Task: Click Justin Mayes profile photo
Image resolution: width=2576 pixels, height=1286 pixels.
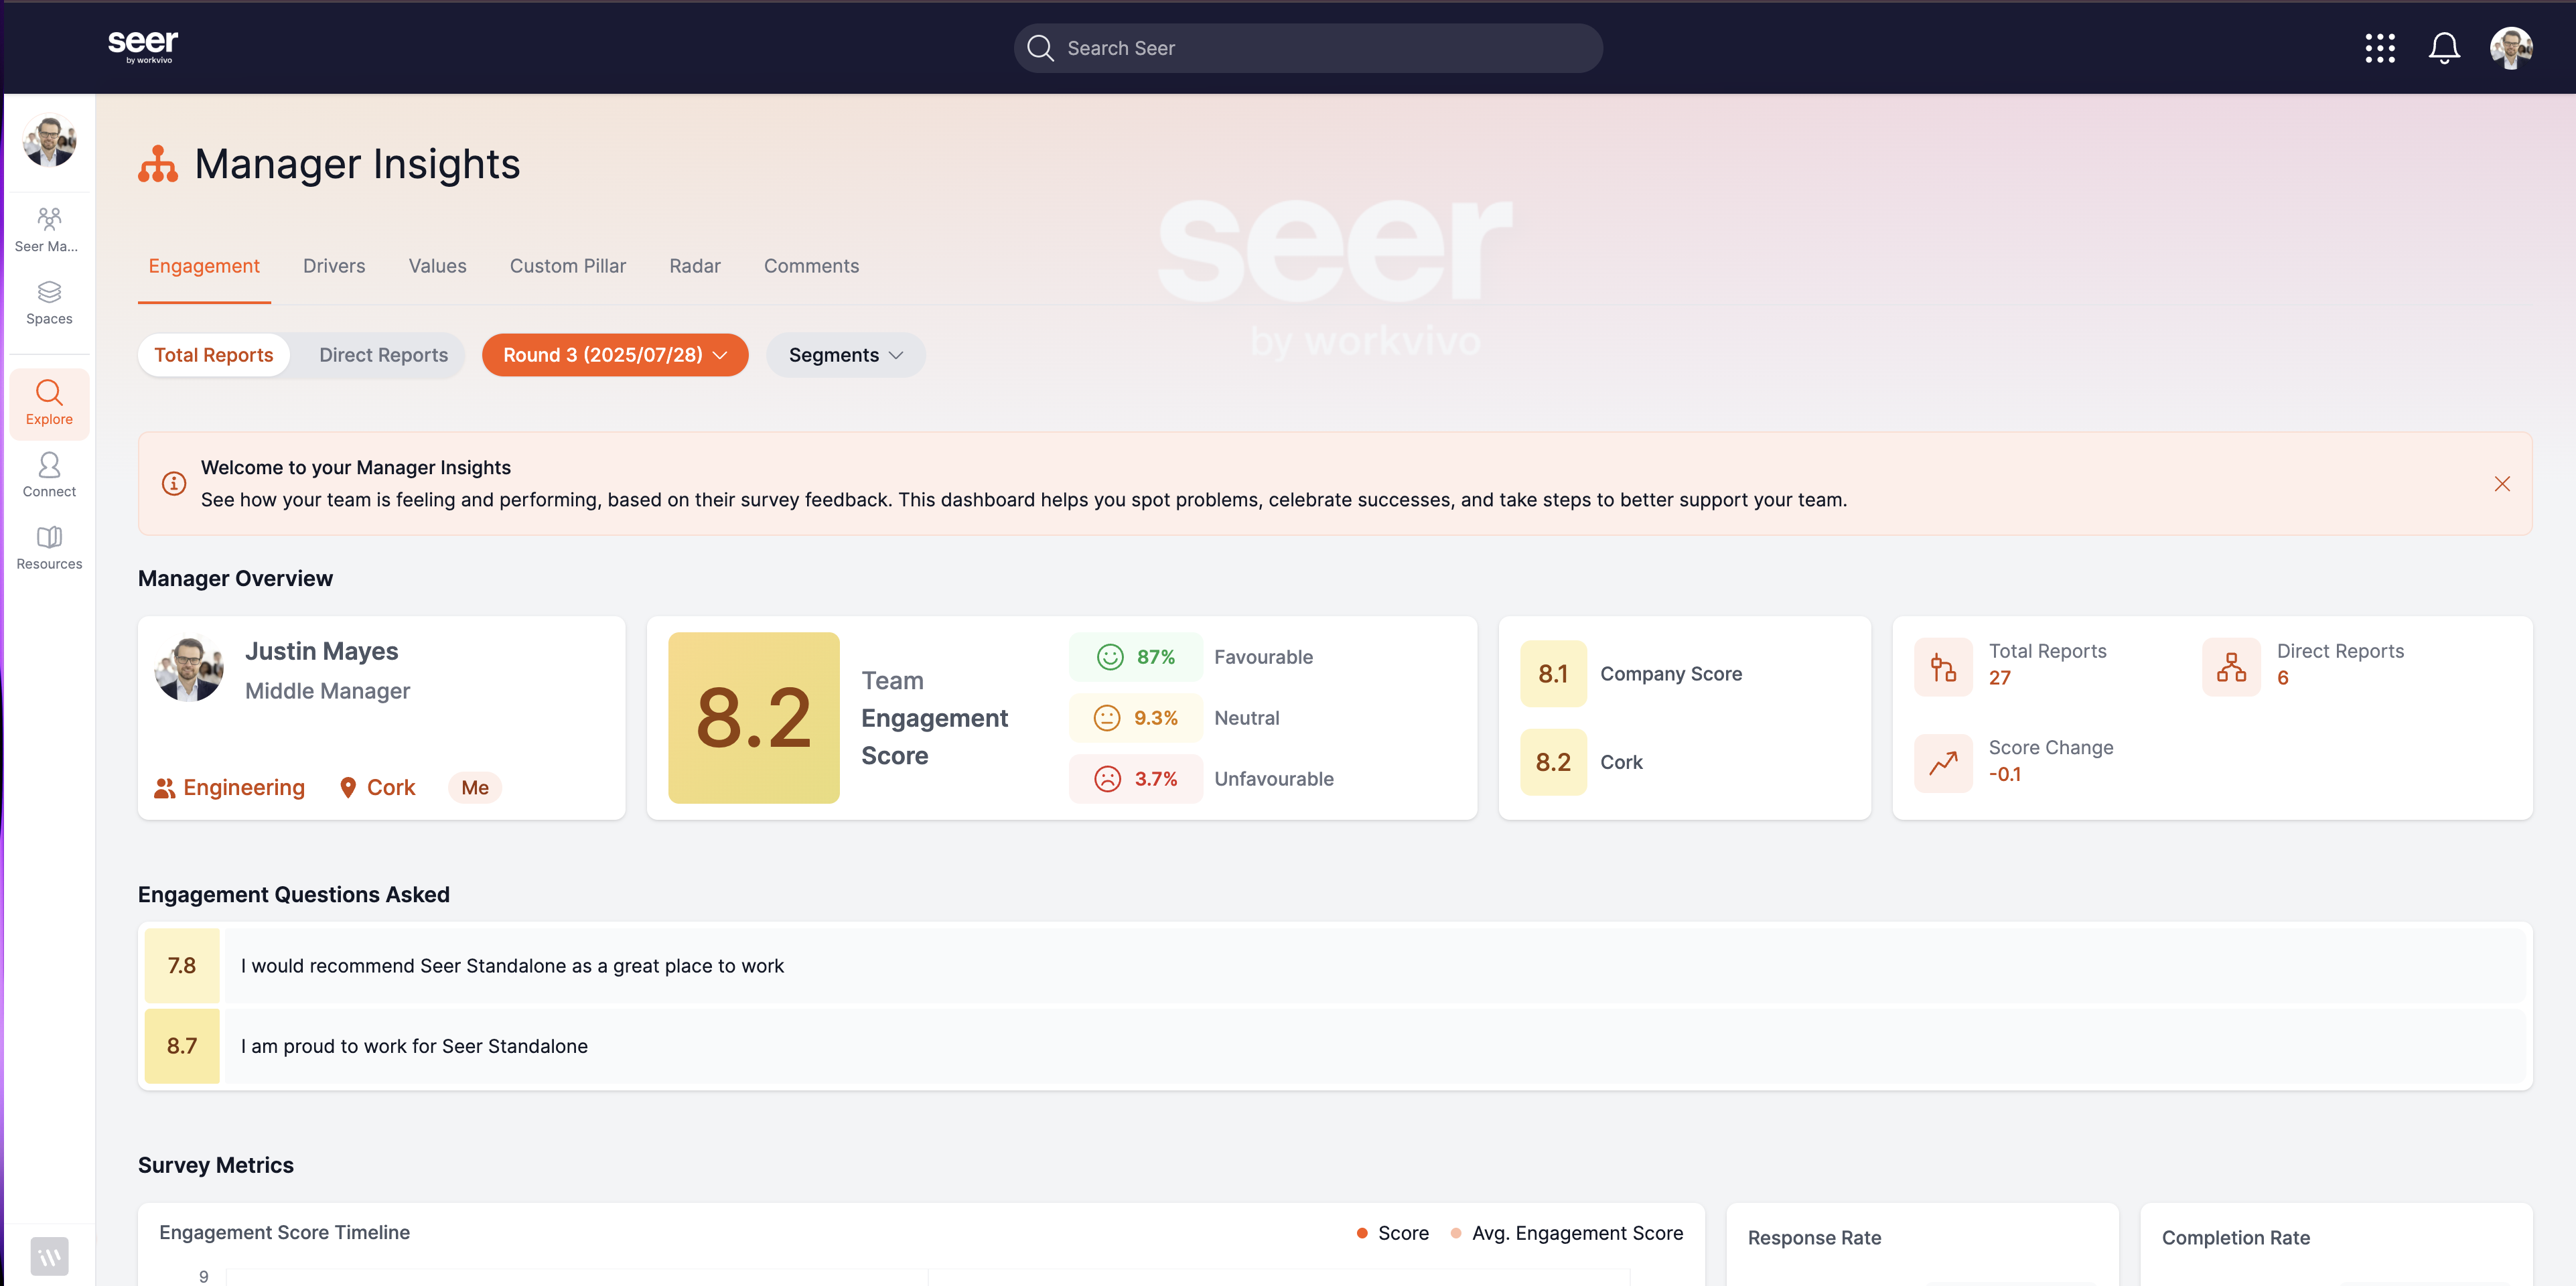Action: point(189,669)
